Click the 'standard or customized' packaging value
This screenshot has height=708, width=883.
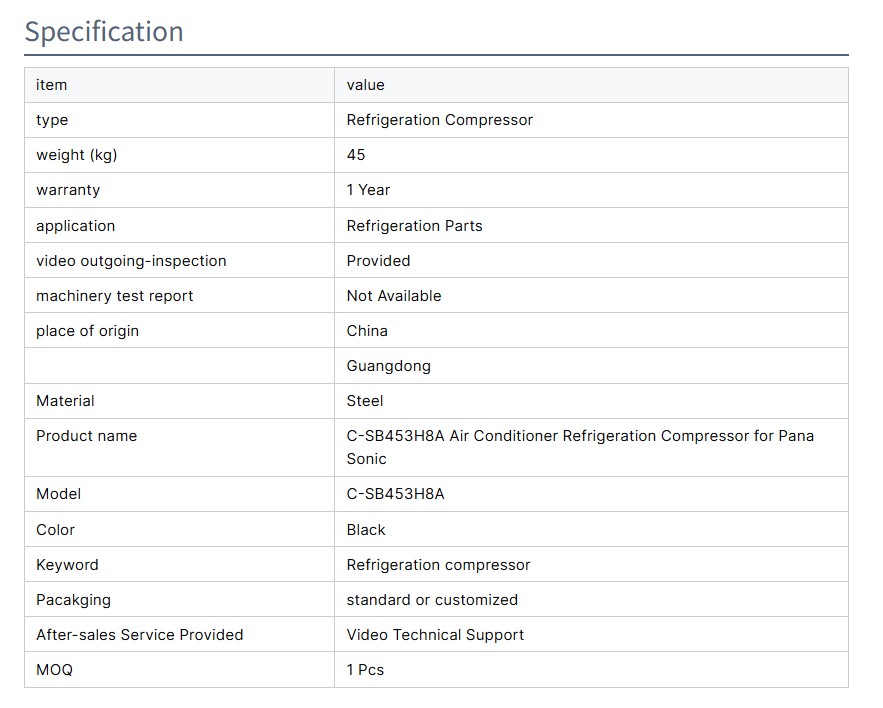[x=432, y=600]
